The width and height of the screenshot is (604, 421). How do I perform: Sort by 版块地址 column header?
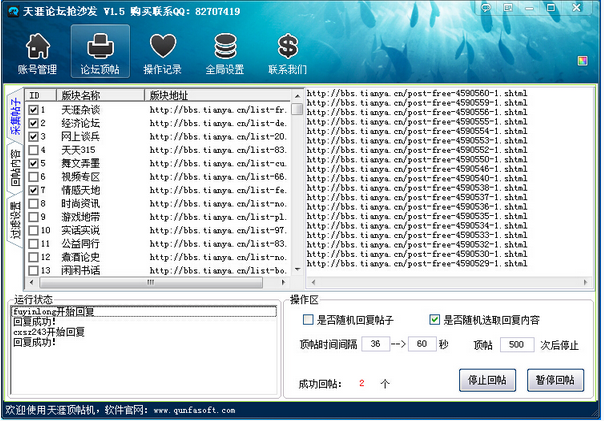(218, 95)
